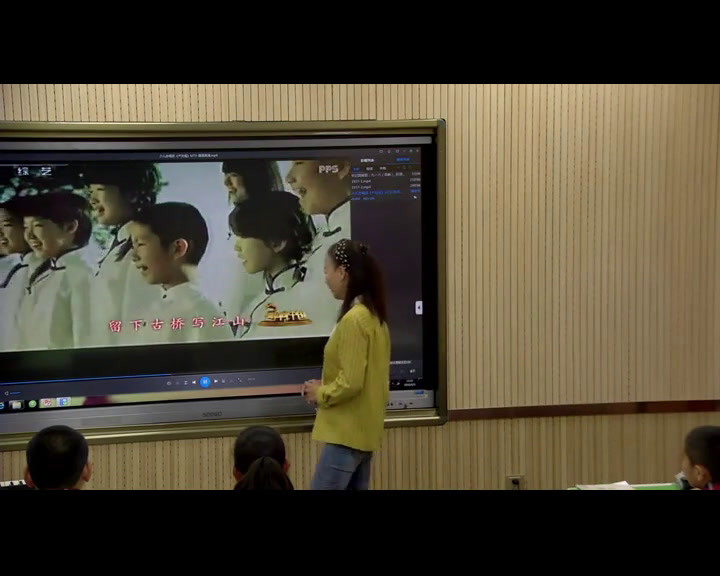Image resolution: width=720 pixels, height=576 pixels.
Task: Skip to next track in player
Action: point(216,381)
